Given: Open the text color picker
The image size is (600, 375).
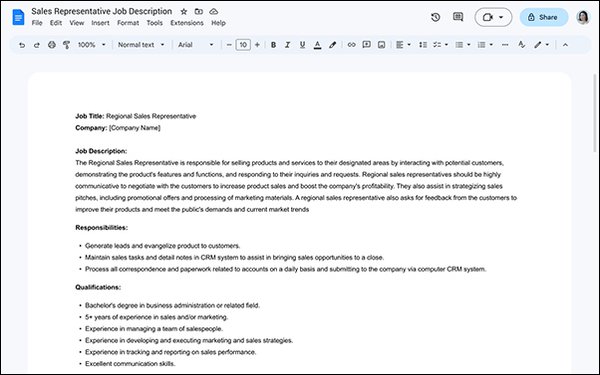Looking at the screenshot, I should (317, 45).
